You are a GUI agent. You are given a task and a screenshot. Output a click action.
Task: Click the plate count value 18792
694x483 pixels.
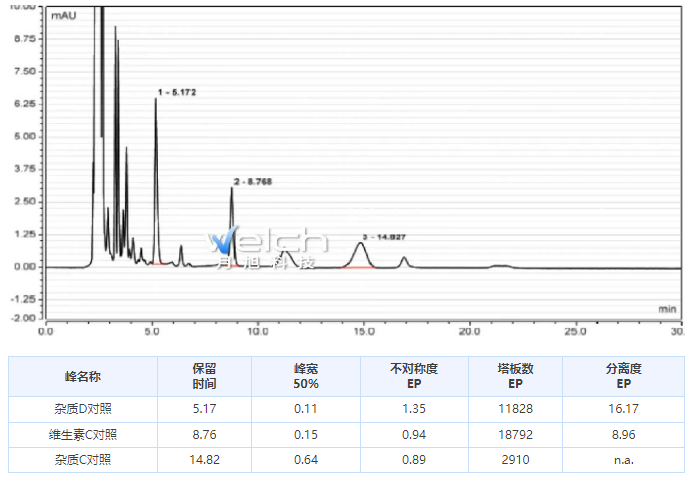(x=515, y=435)
